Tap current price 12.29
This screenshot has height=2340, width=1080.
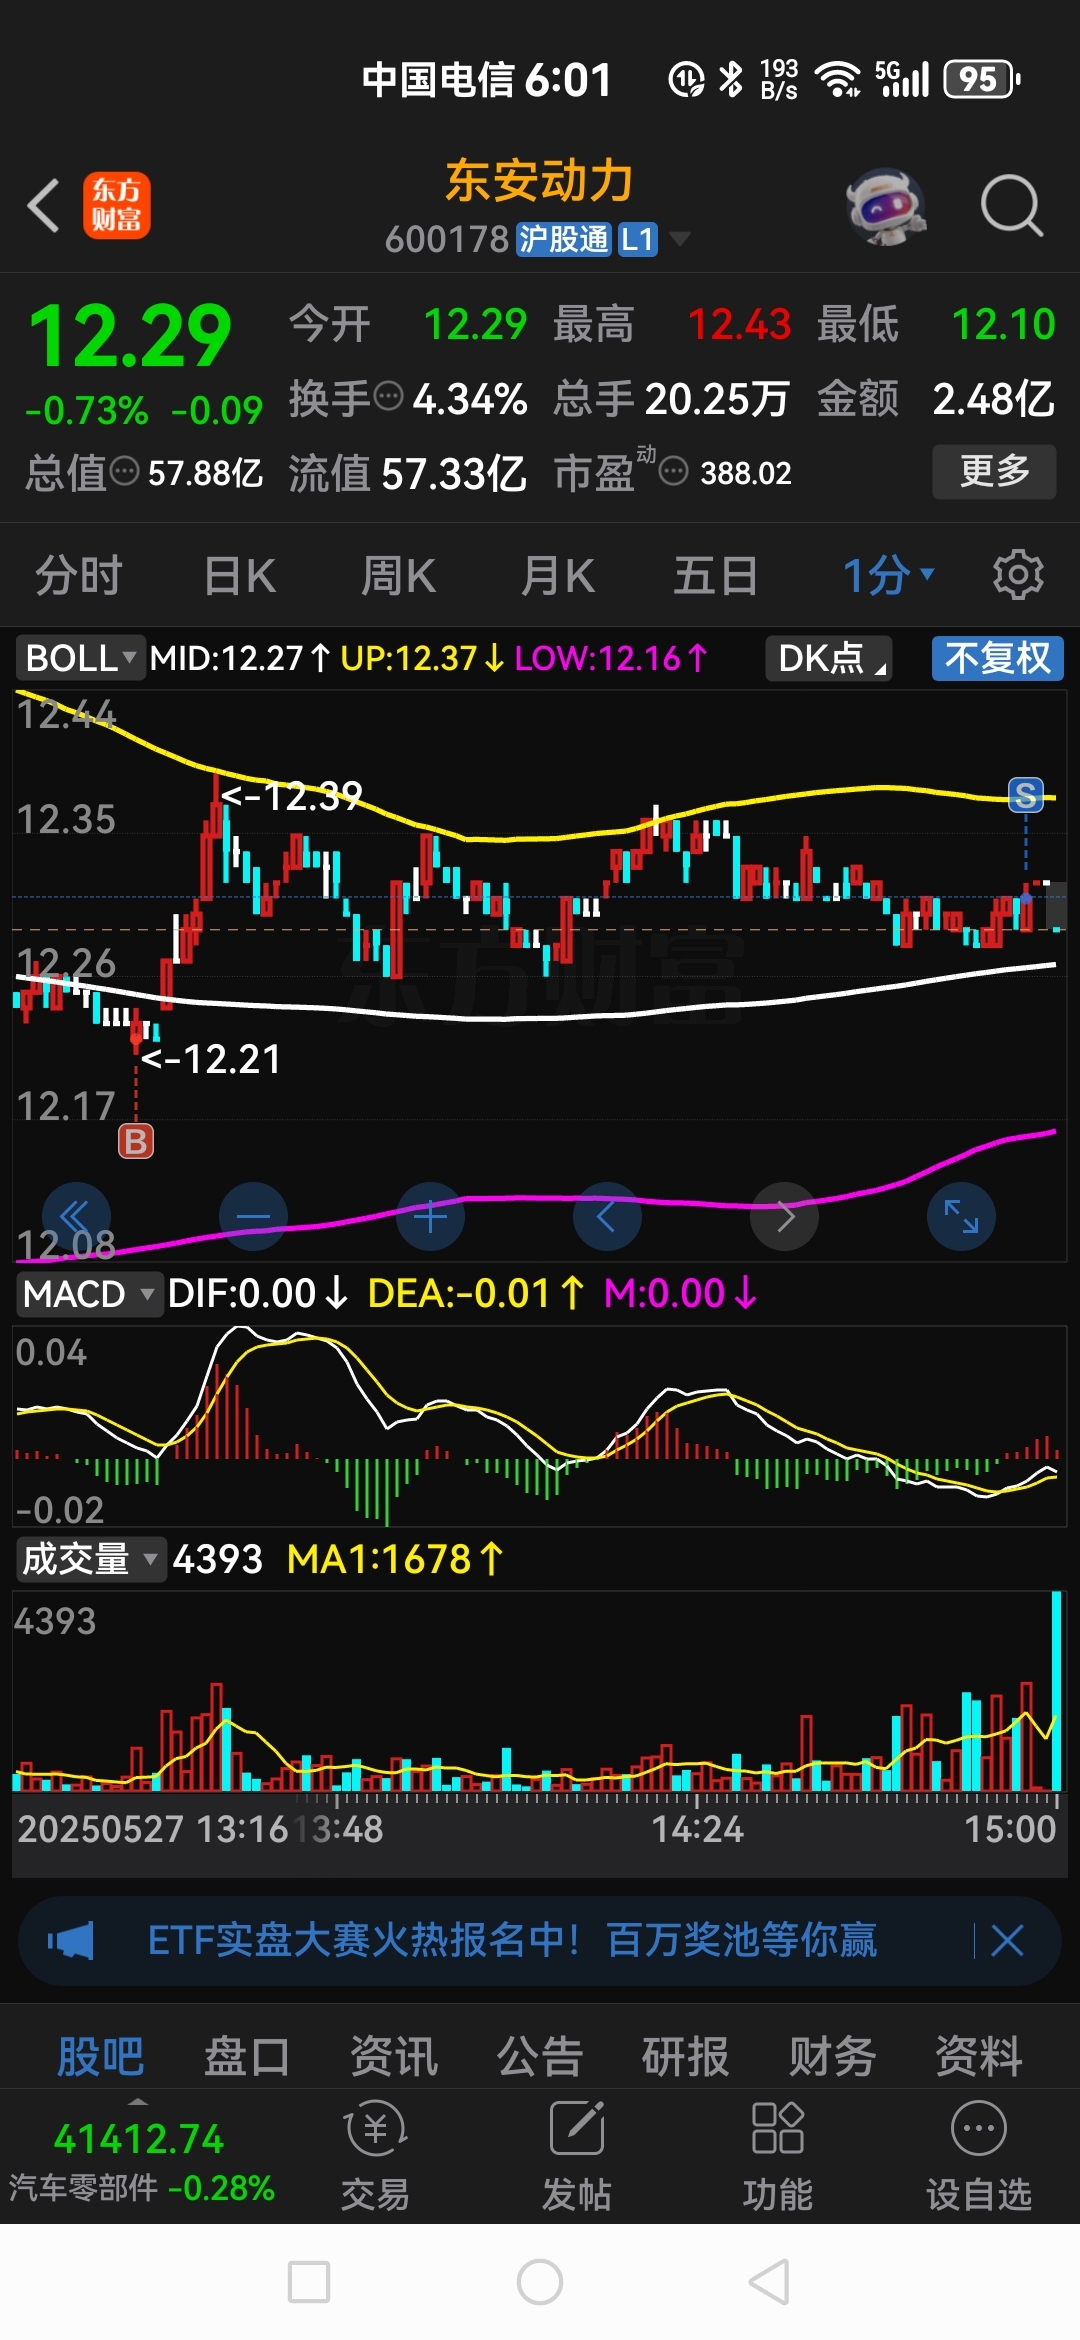[130, 337]
